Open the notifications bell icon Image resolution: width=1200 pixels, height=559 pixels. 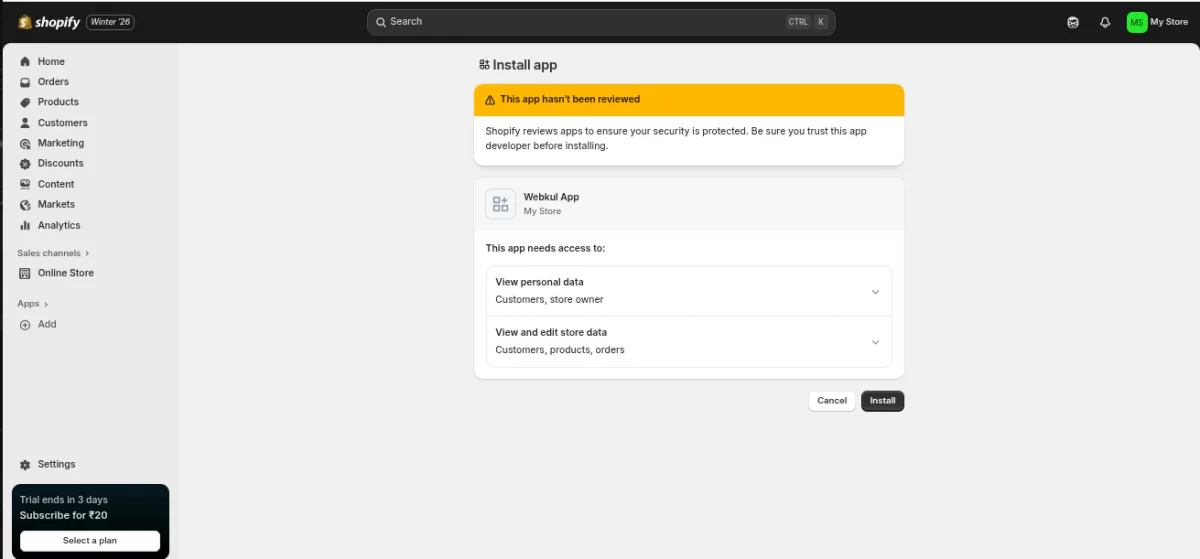[1105, 22]
